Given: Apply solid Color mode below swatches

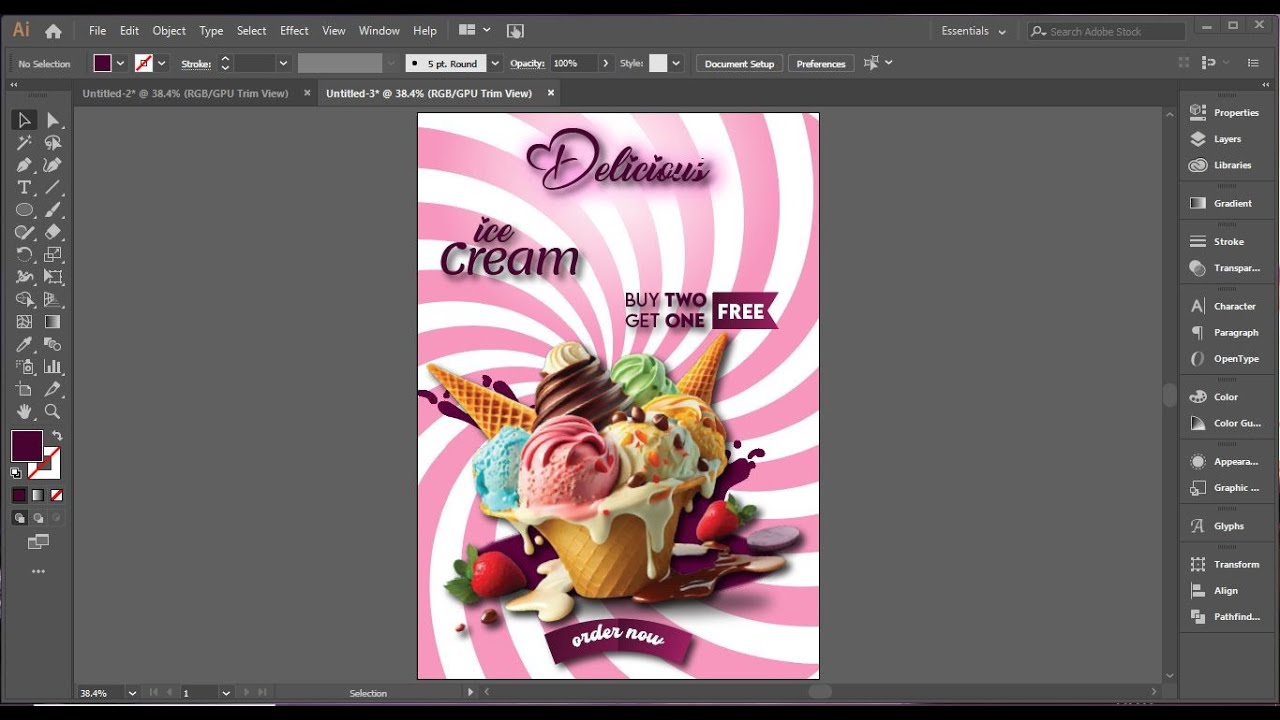Looking at the screenshot, I should tap(19, 495).
